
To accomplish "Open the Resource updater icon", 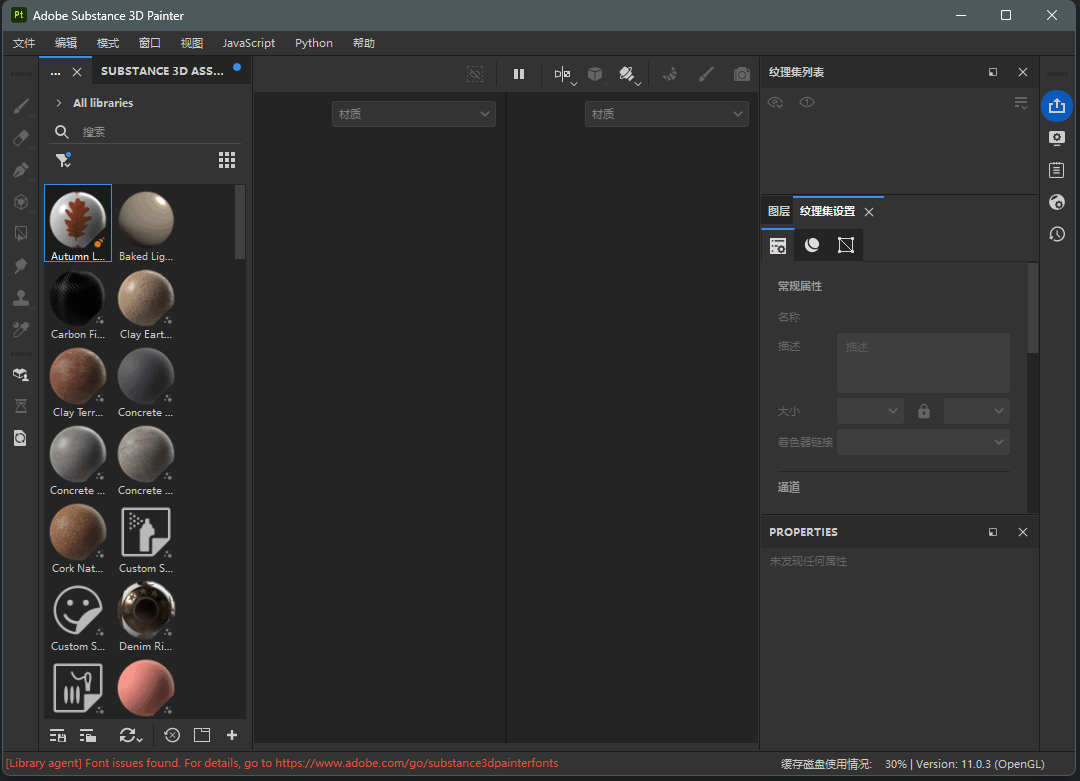I will pyautogui.click(x=21, y=439).
